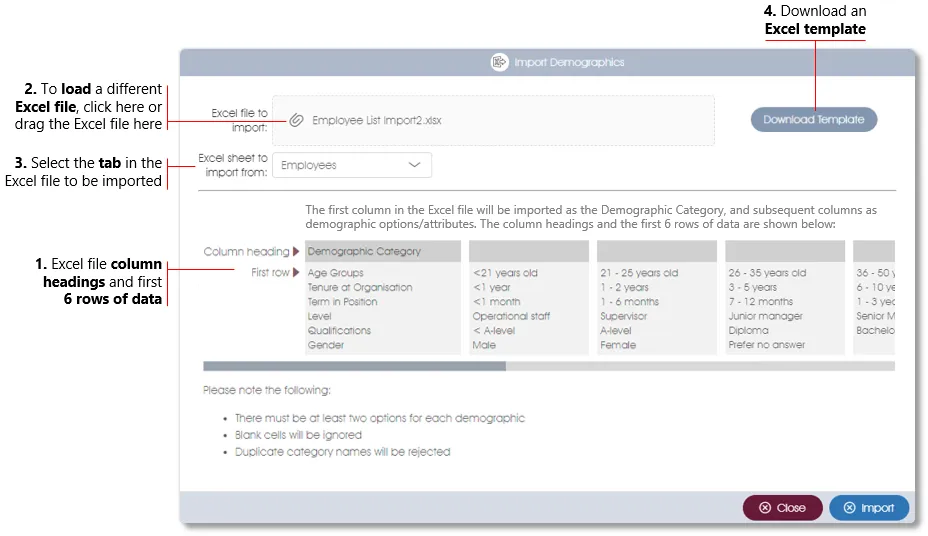Click the horizontal scrollbar thumb under the preview

tap(354, 366)
